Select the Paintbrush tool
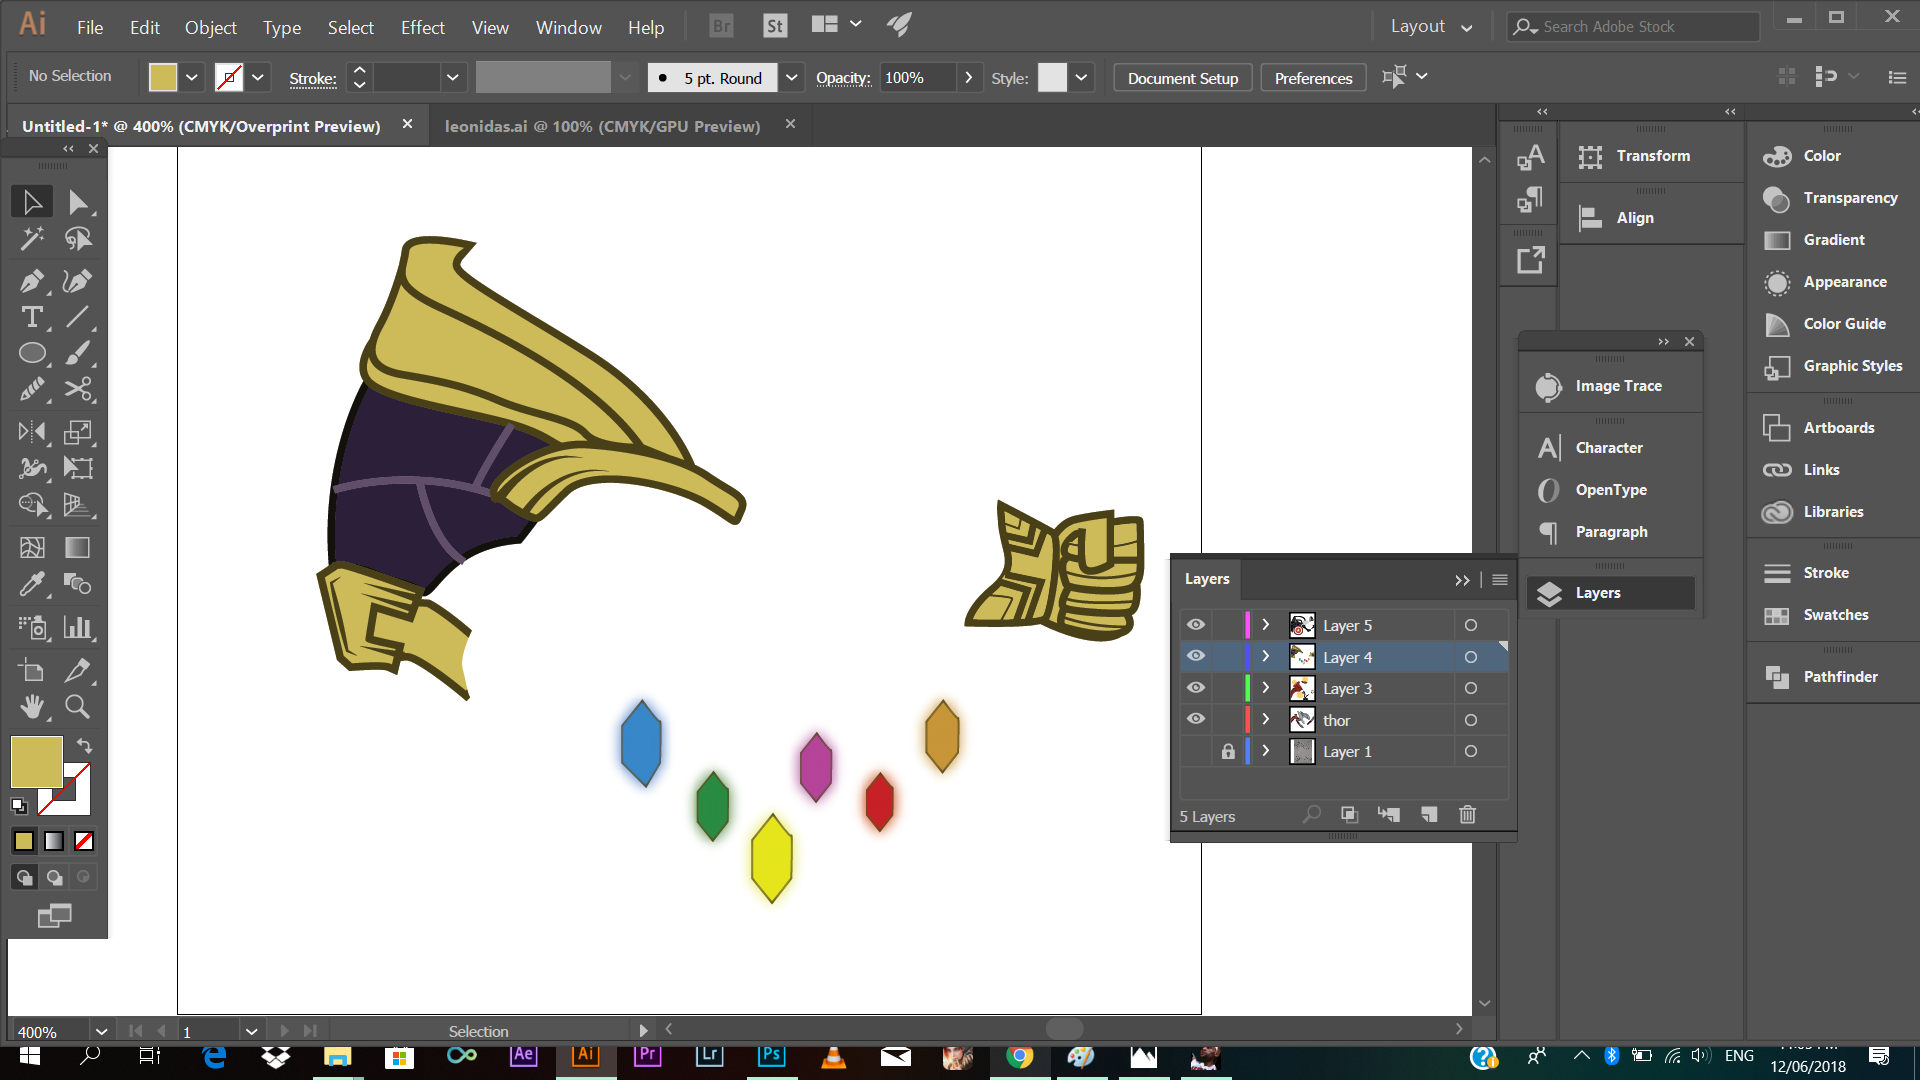The height and width of the screenshot is (1080, 1920). coord(78,353)
